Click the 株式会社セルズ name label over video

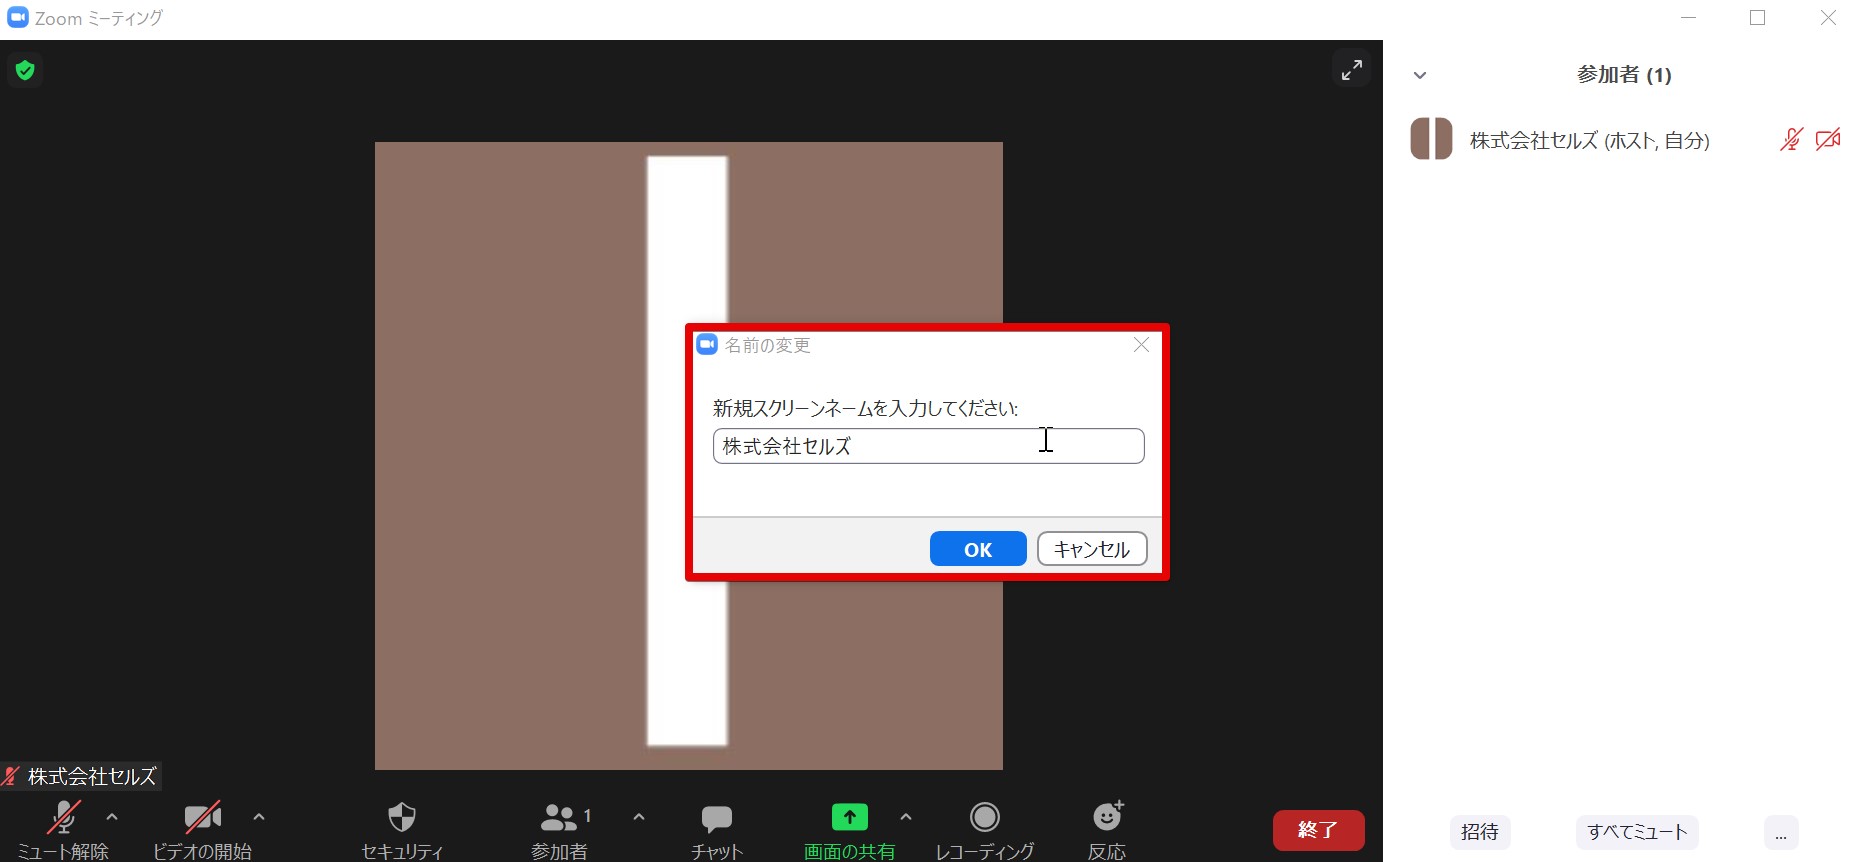tap(92, 776)
